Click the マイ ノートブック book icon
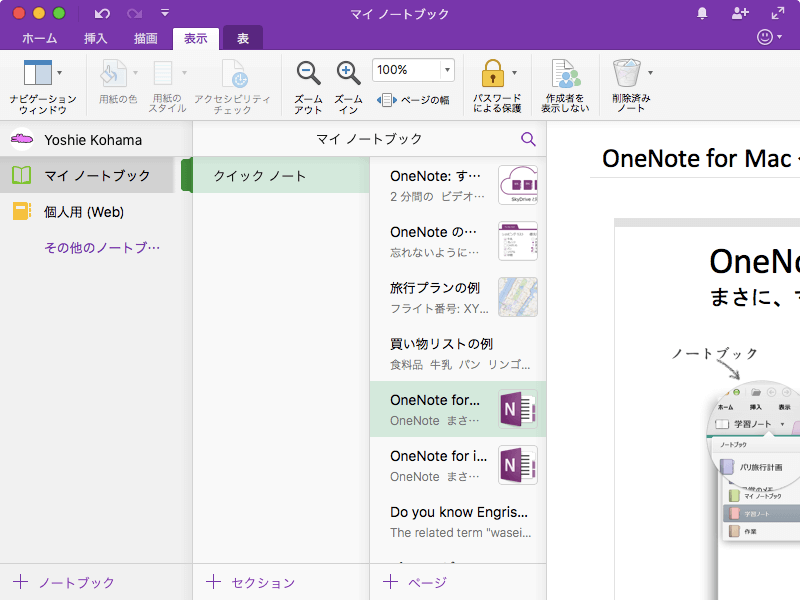The width and height of the screenshot is (800, 600). (x=21, y=176)
